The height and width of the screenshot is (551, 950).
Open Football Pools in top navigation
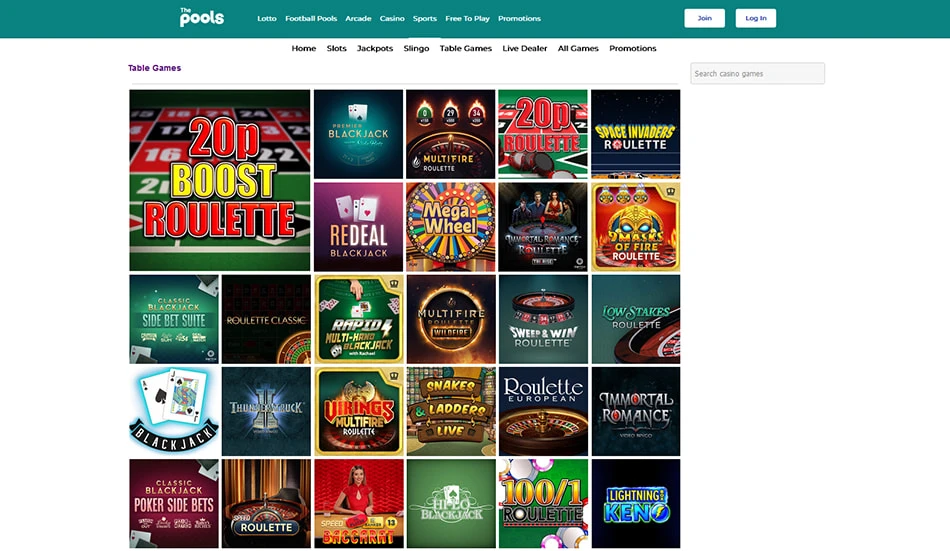pos(311,18)
